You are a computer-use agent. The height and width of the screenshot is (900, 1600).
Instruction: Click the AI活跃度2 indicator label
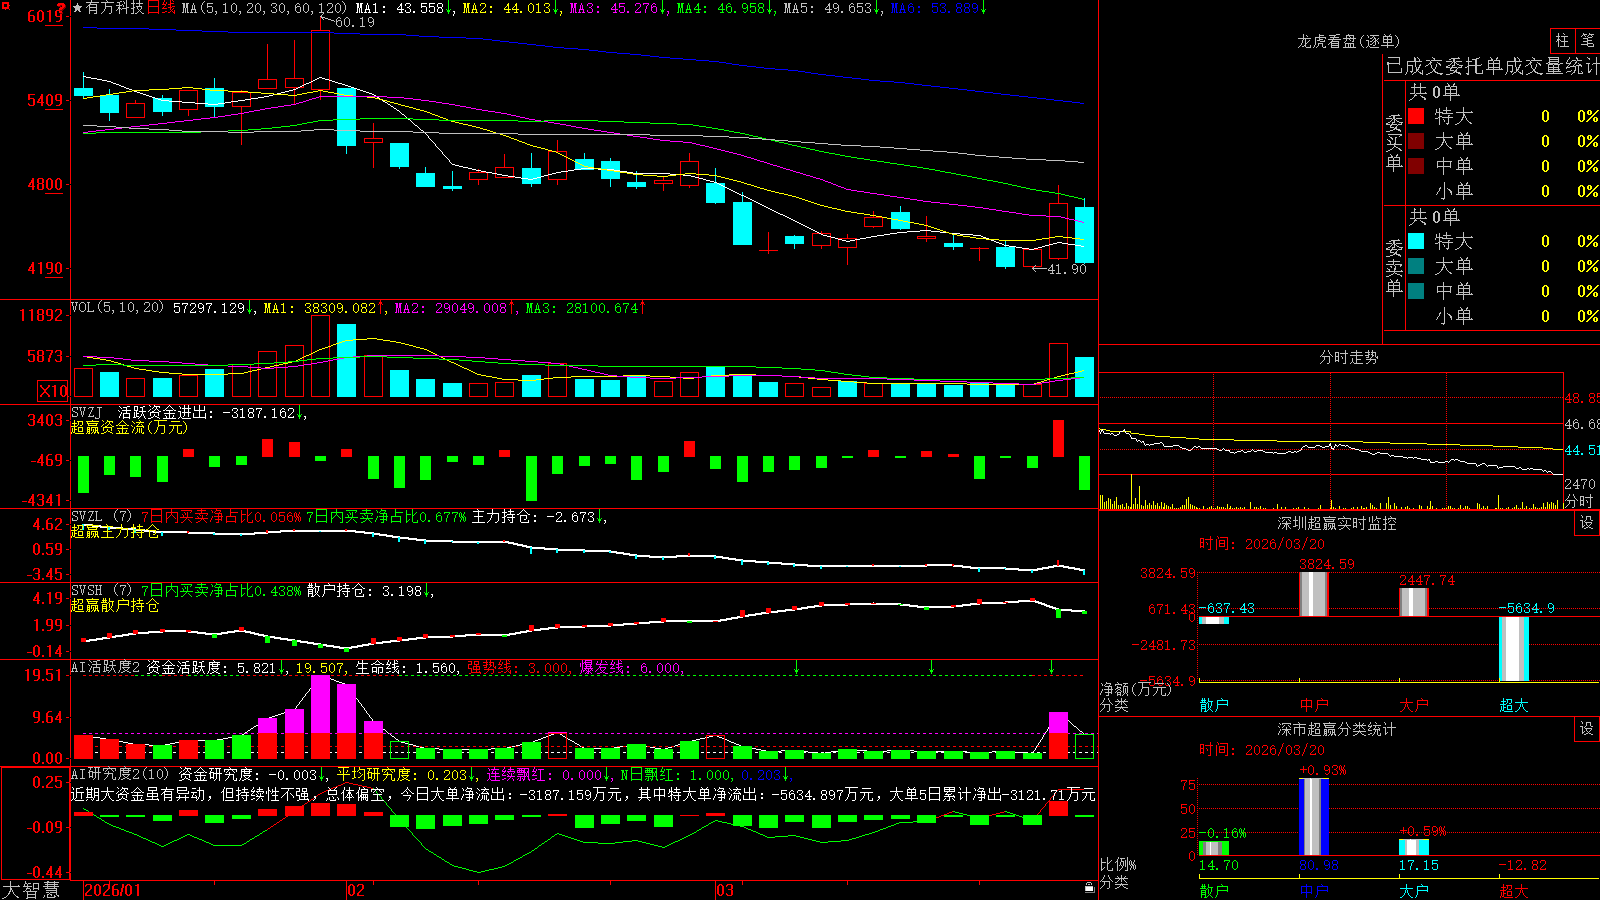(x=106, y=667)
